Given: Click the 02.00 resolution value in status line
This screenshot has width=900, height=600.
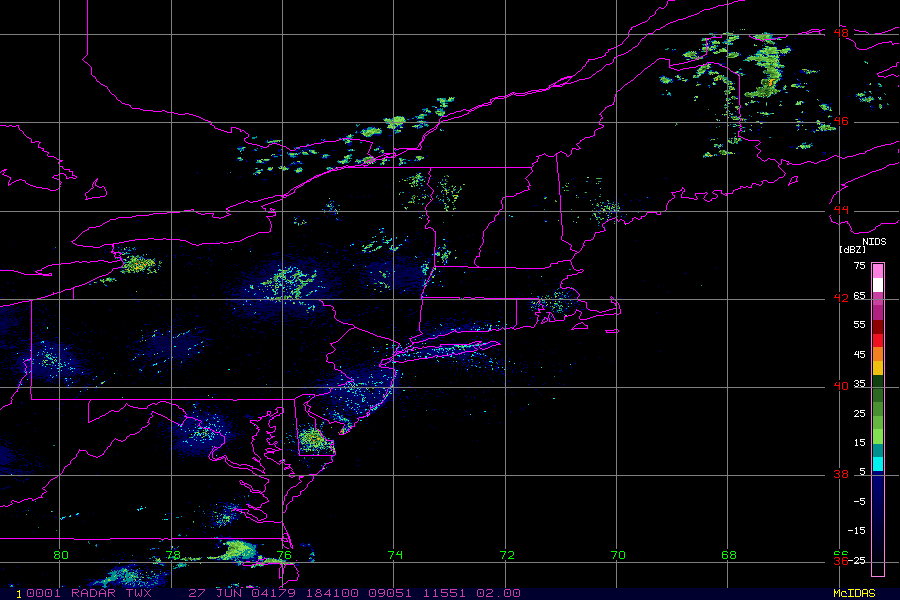Looking at the screenshot, I should tap(498, 593).
